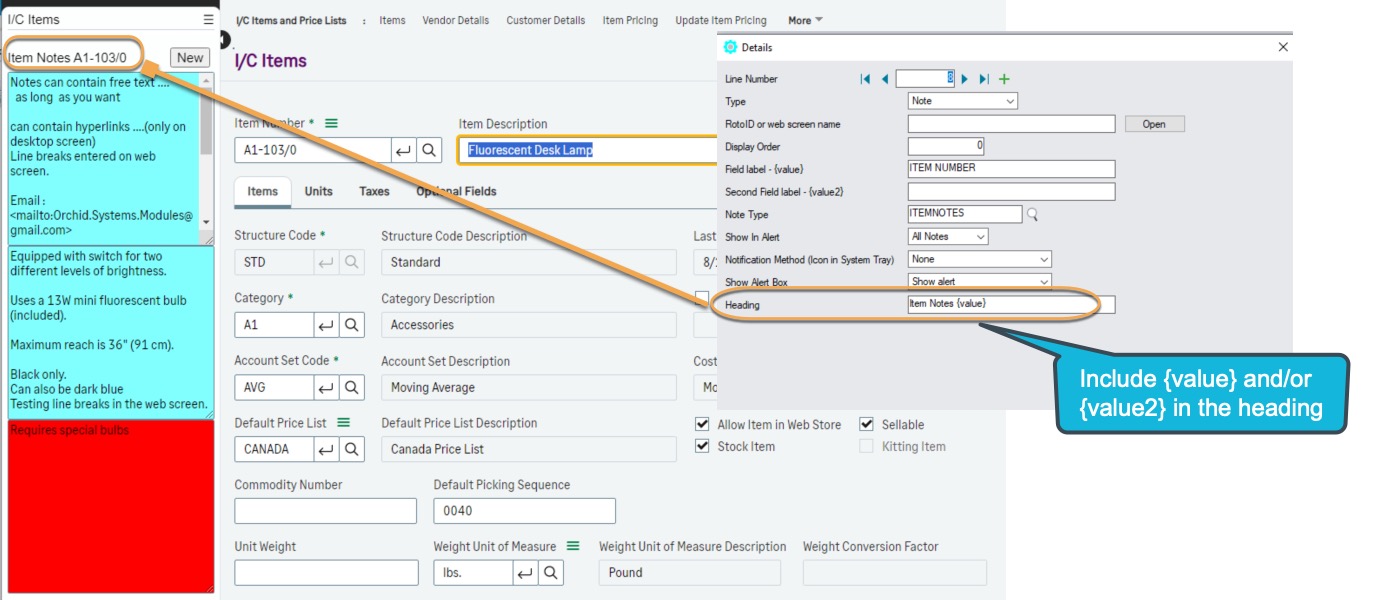
Task: Open the Vendor Details menu item
Action: (456, 20)
